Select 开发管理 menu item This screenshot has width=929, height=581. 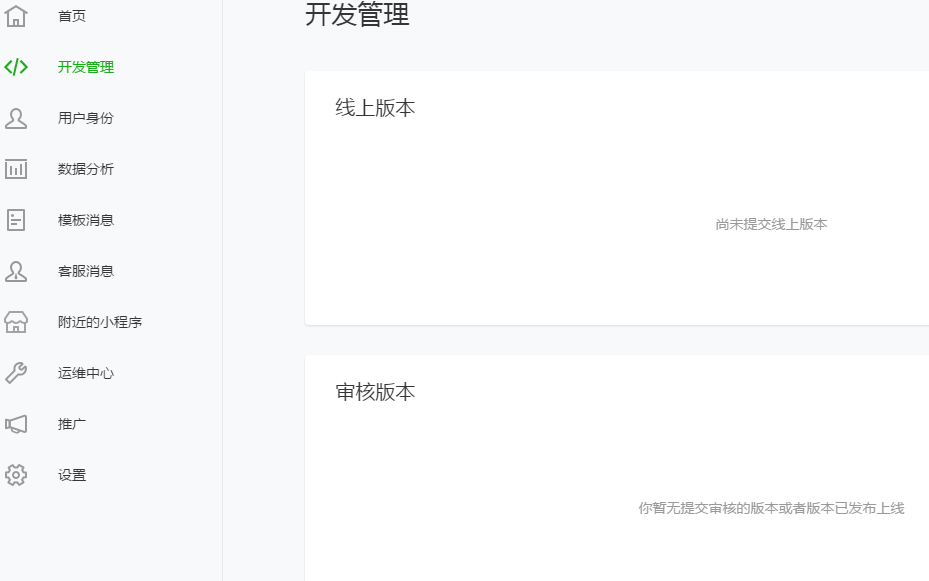(x=86, y=67)
